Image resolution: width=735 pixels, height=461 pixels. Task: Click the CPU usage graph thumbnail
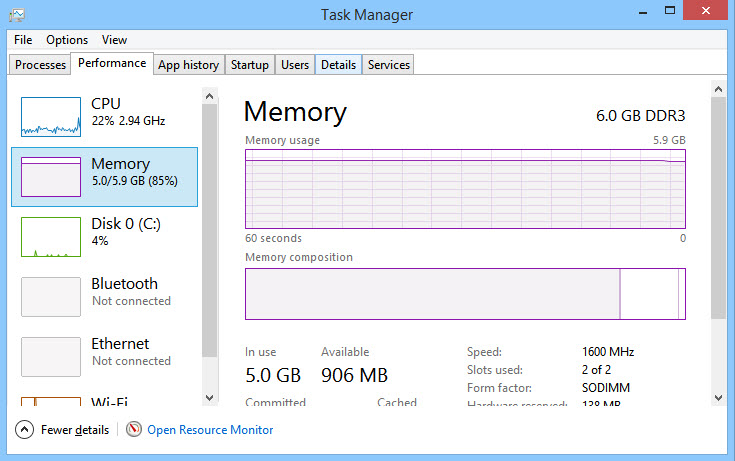[51, 117]
